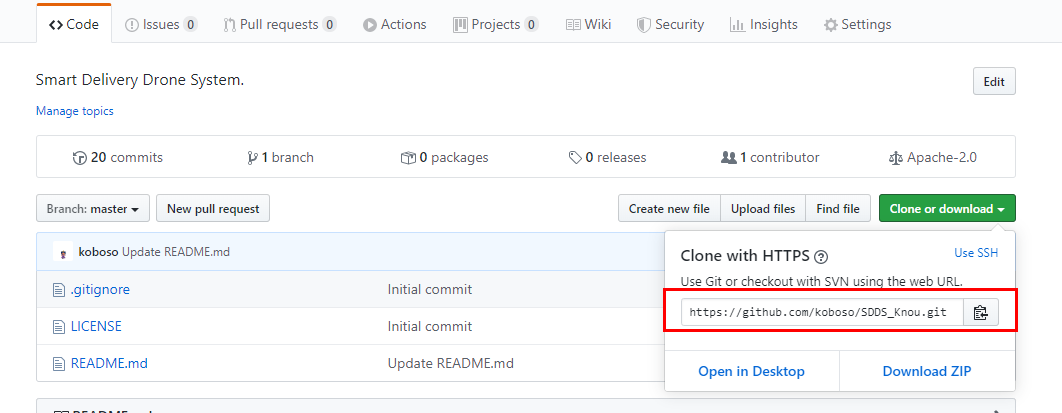Click the contributors people icon

tap(729, 158)
